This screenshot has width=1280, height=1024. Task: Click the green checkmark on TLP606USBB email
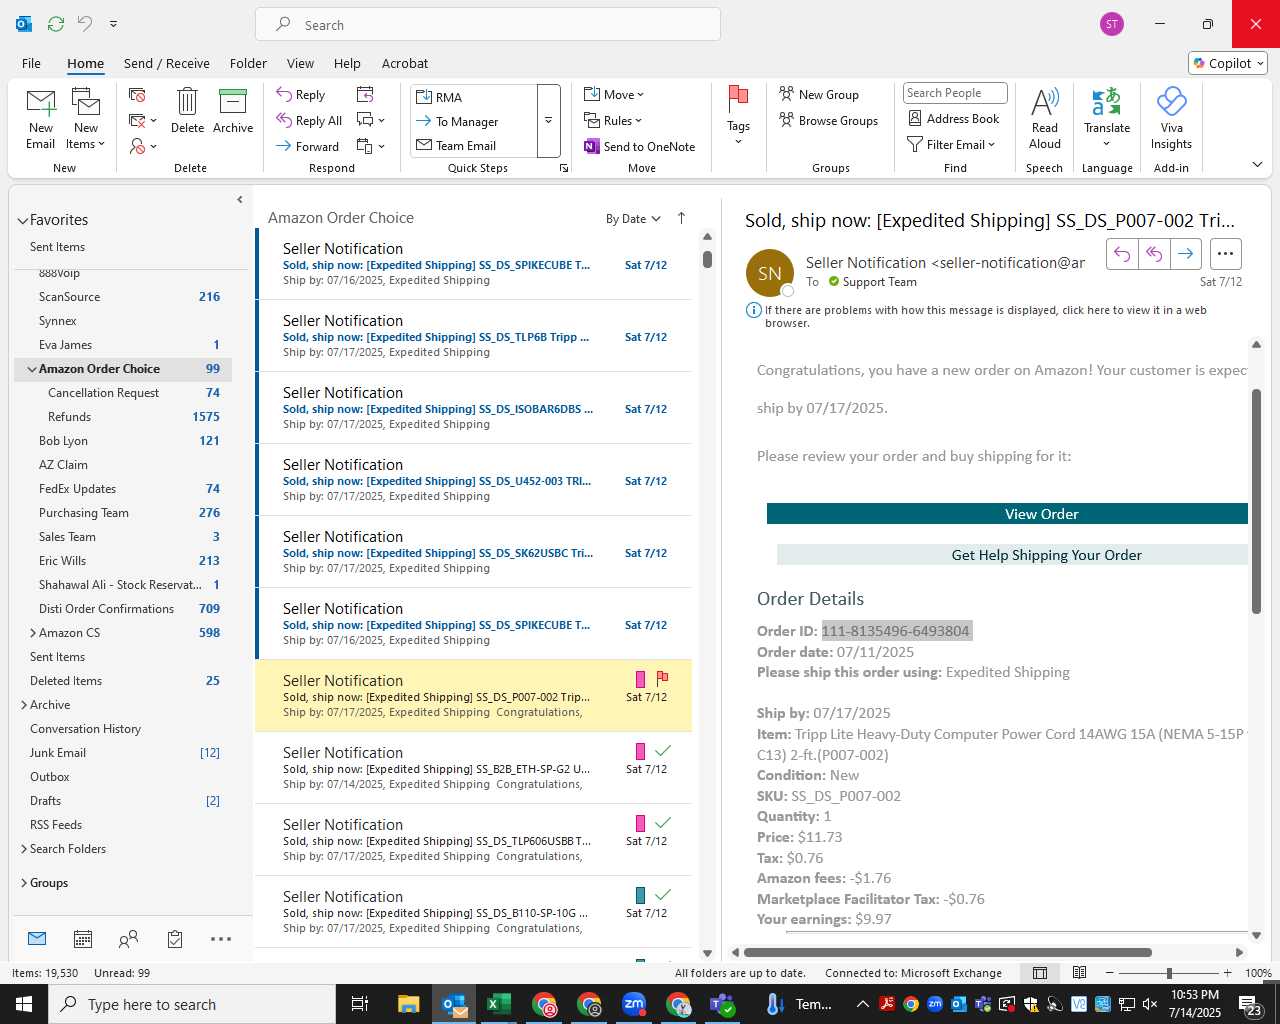tap(662, 822)
